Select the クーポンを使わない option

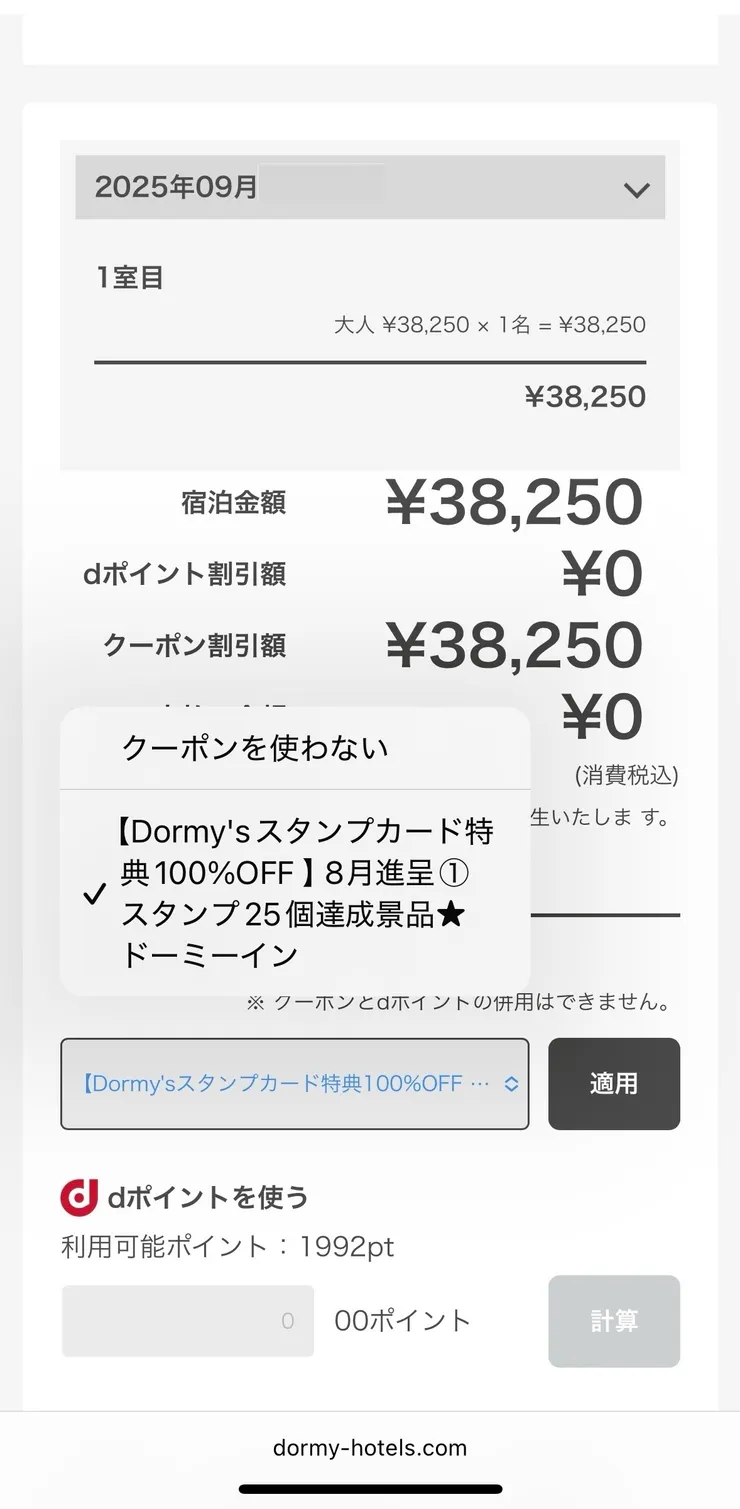[x=255, y=748]
